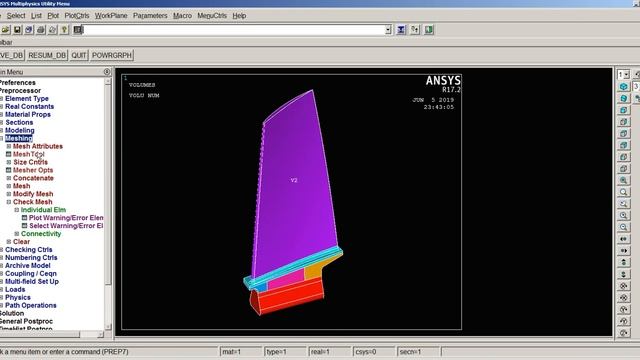Expand the Real Constants tree node
640x360 pixels.
point(2,107)
